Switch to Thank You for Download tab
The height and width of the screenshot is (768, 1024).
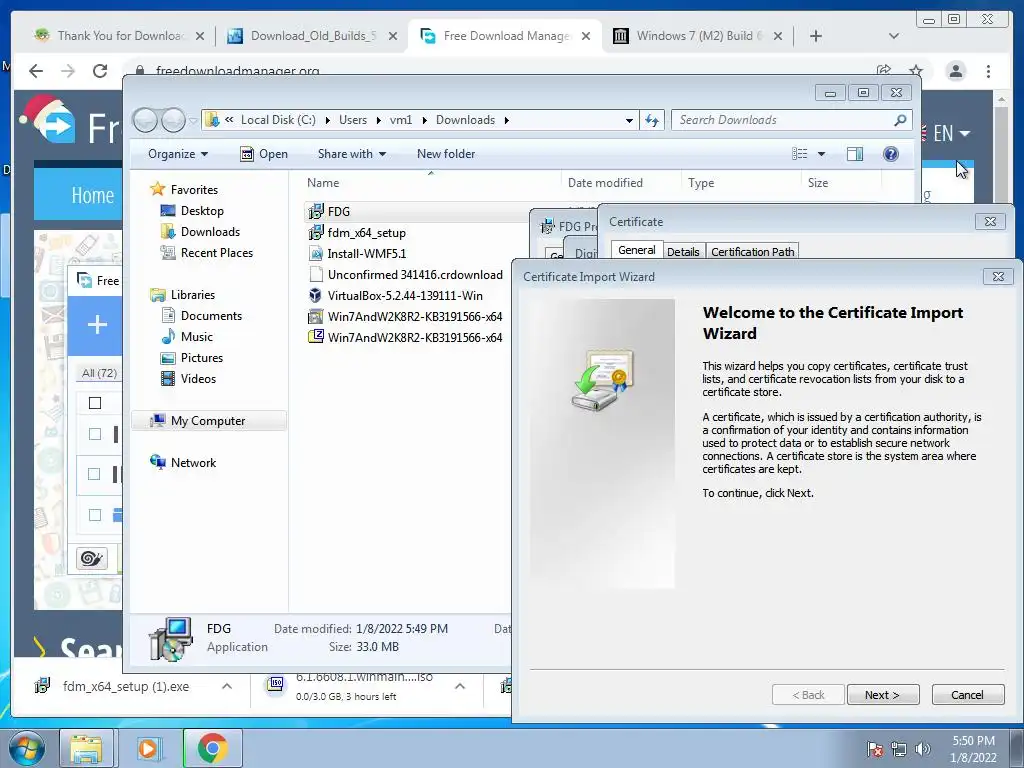[120, 36]
